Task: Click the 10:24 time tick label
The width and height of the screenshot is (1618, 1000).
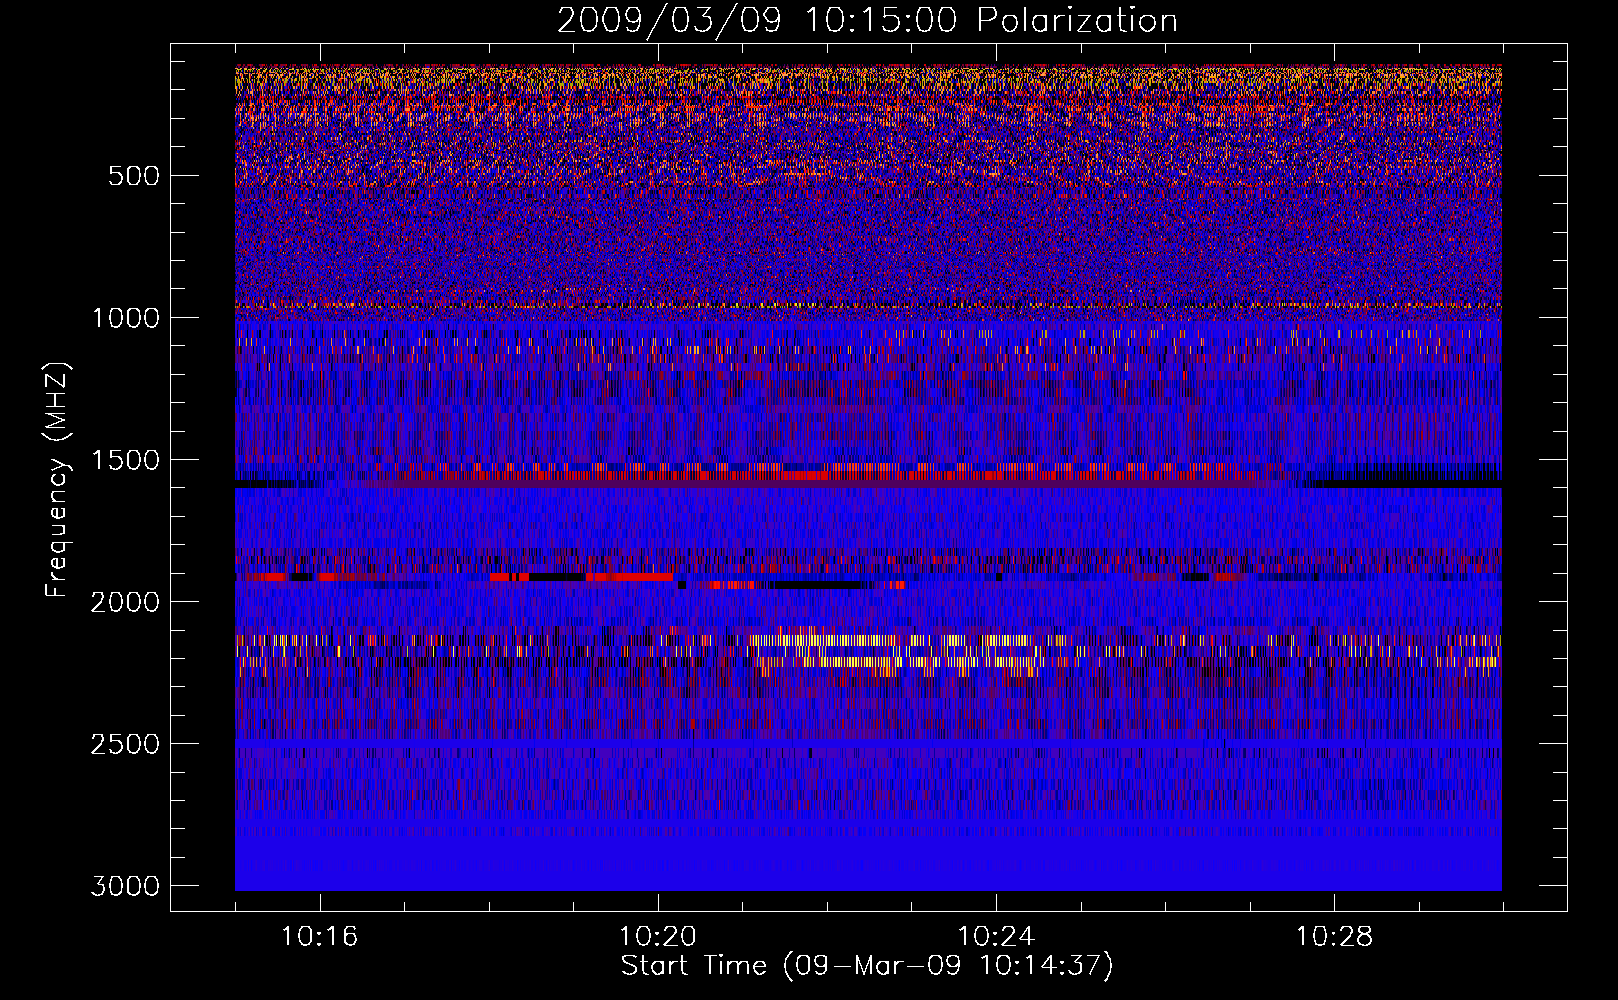Action: tap(996, 937)
